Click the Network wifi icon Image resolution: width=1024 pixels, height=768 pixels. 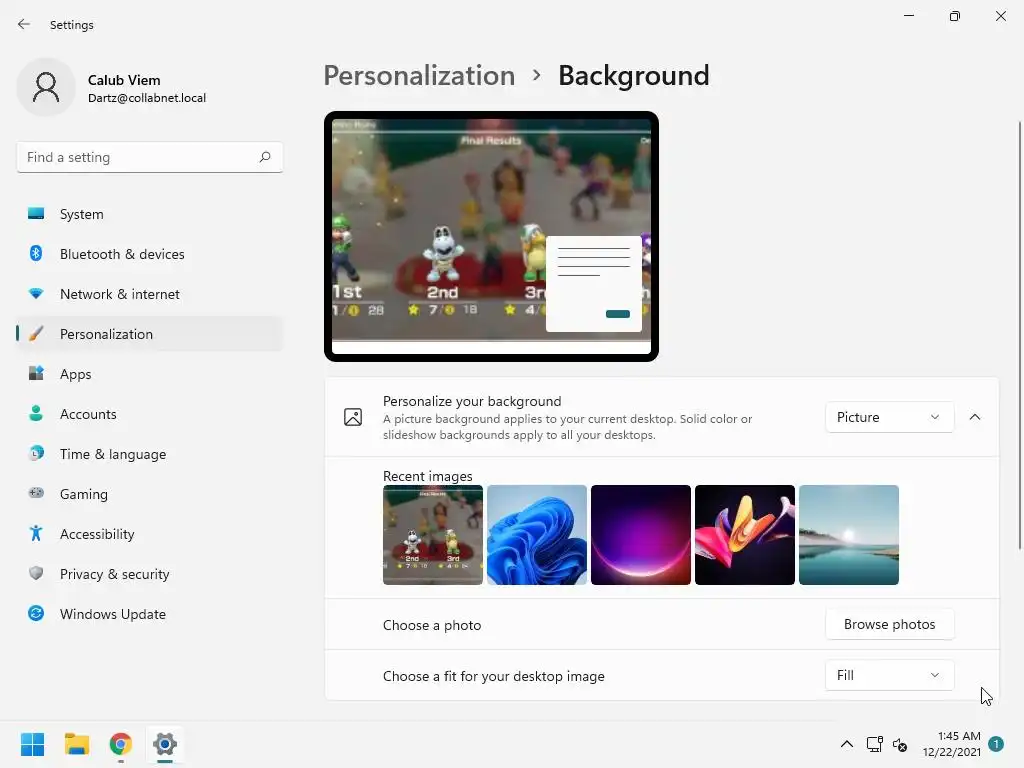pyautogui.click(x=36, y=294)
